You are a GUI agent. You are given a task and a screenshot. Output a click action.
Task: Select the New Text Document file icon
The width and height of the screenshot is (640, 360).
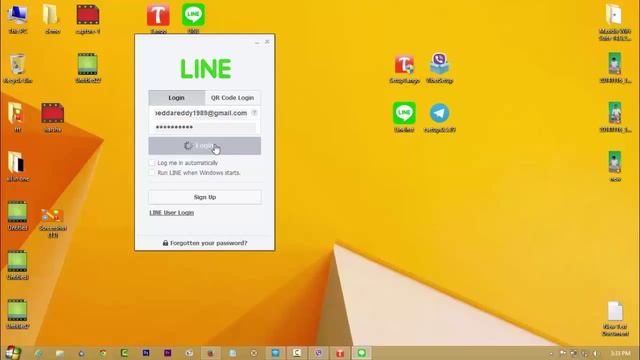click(x=615, y=318)
